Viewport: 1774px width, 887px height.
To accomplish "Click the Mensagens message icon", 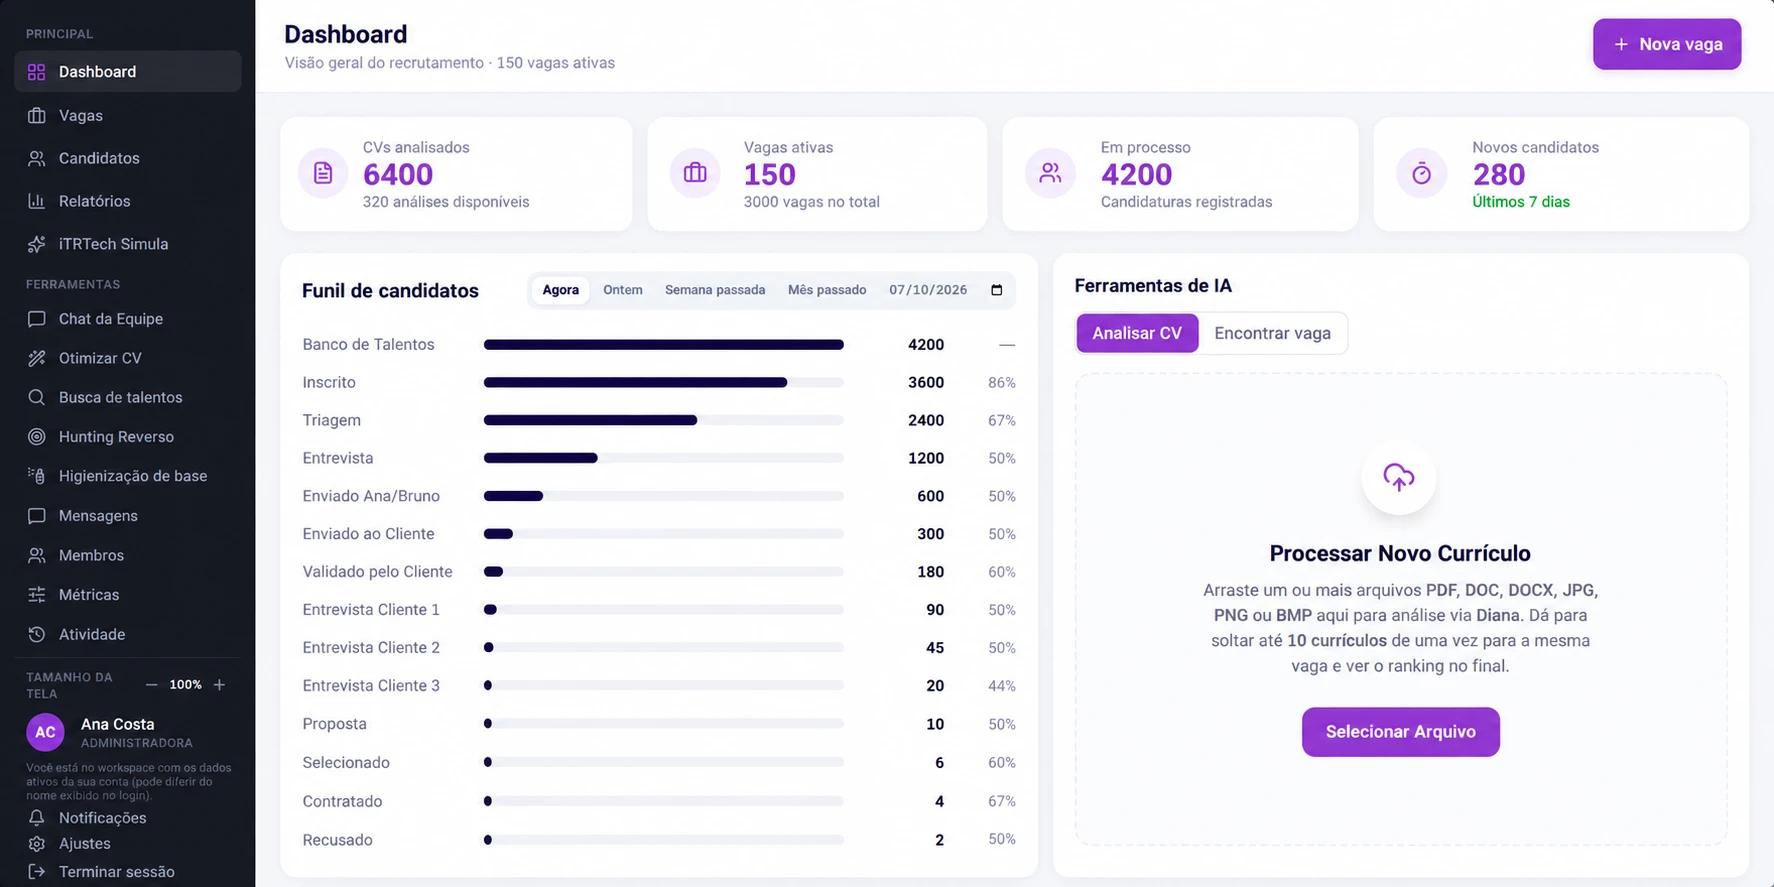I will pyautogui.click(x=37, y=516).
